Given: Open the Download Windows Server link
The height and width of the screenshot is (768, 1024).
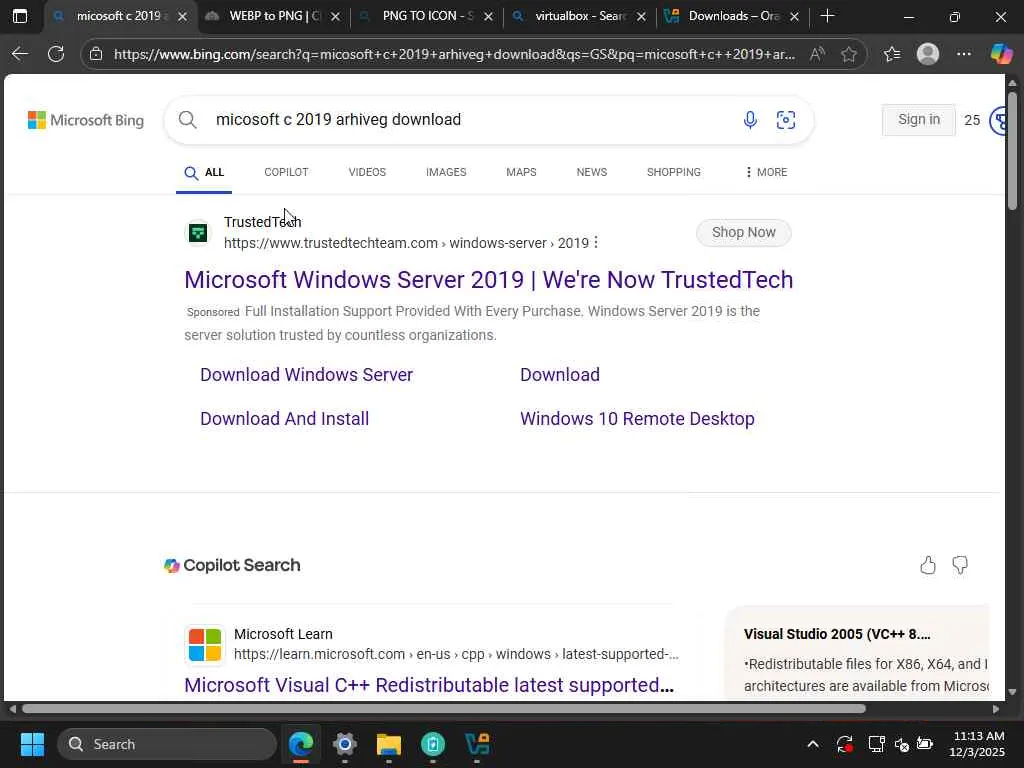Looking at the screenshot, I should coord(306,375).
